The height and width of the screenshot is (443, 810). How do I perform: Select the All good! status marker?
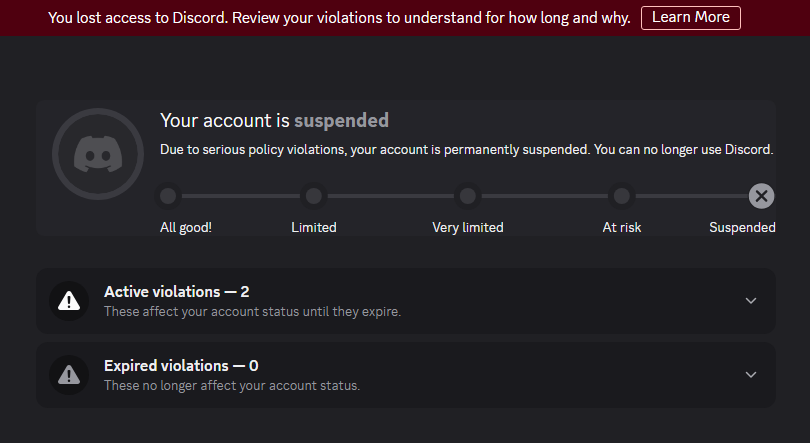pos(168,196)
